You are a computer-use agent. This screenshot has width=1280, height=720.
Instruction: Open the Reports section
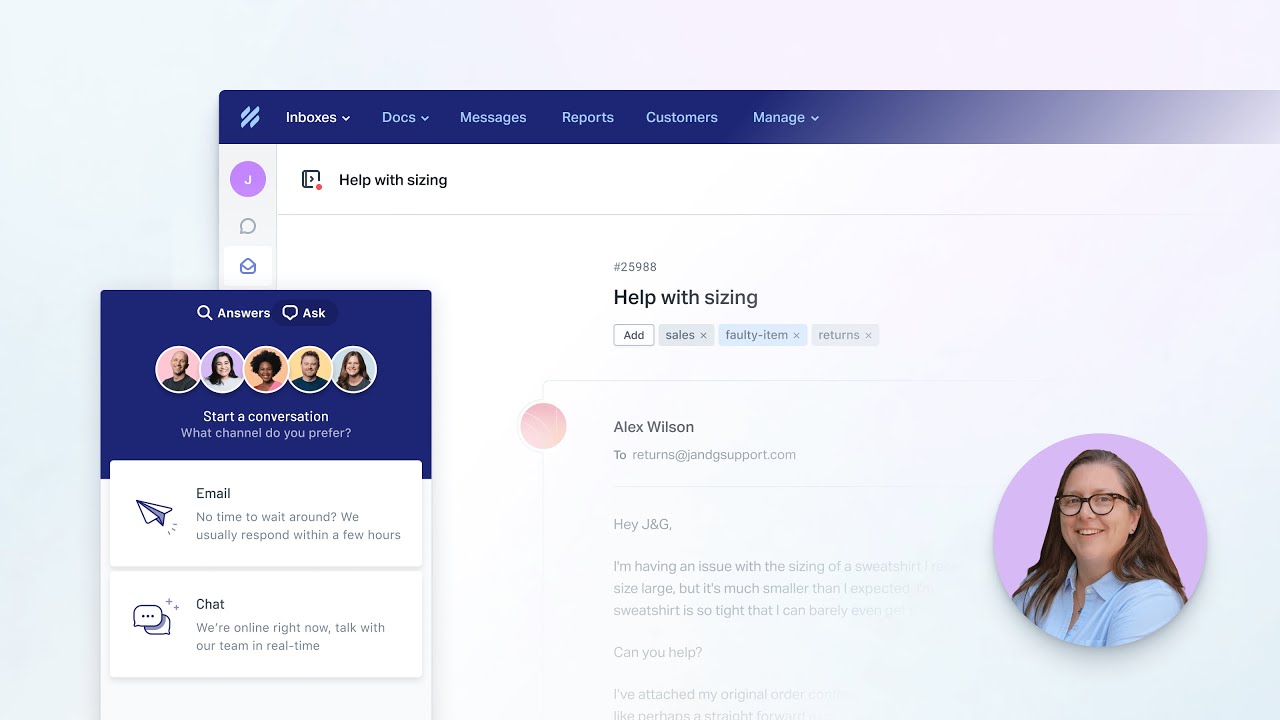(587, 117)
